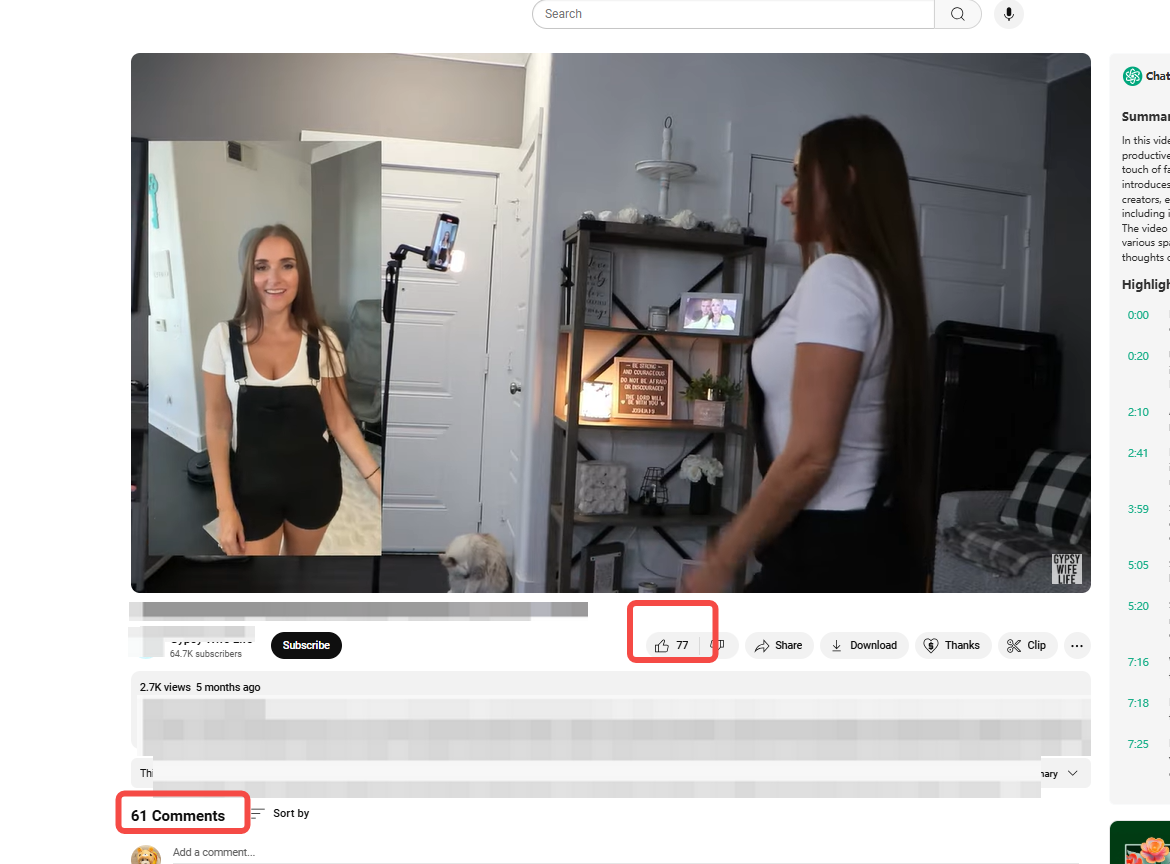Go to the 5:05 highlight timestamp

(x=1138, y=565)
